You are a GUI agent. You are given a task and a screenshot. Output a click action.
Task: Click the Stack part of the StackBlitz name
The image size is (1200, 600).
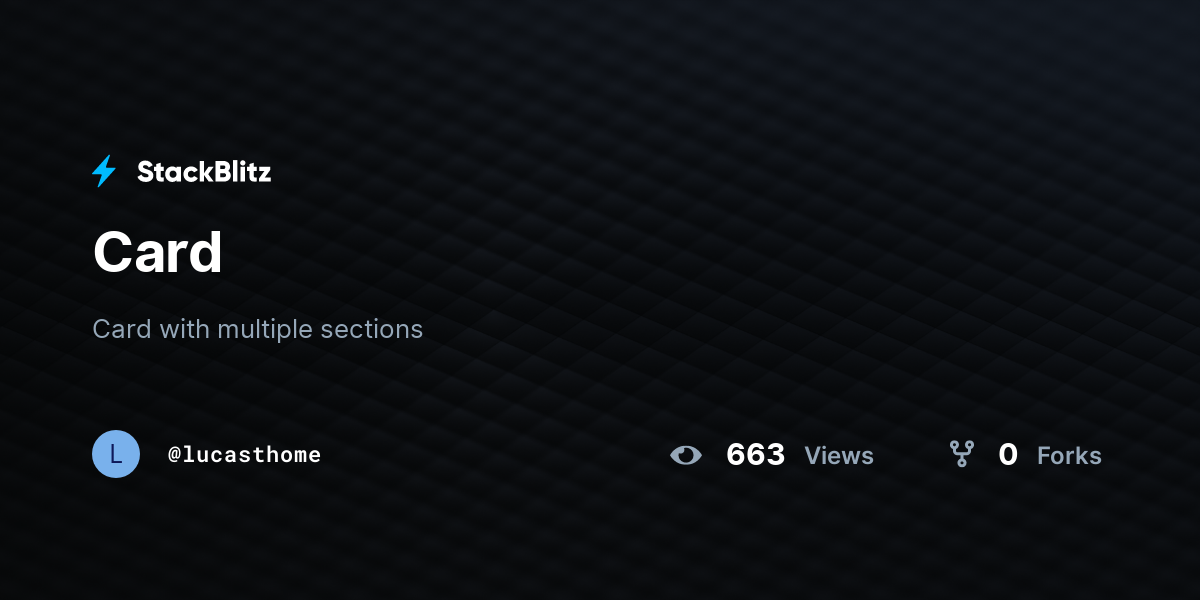[171, 172]
